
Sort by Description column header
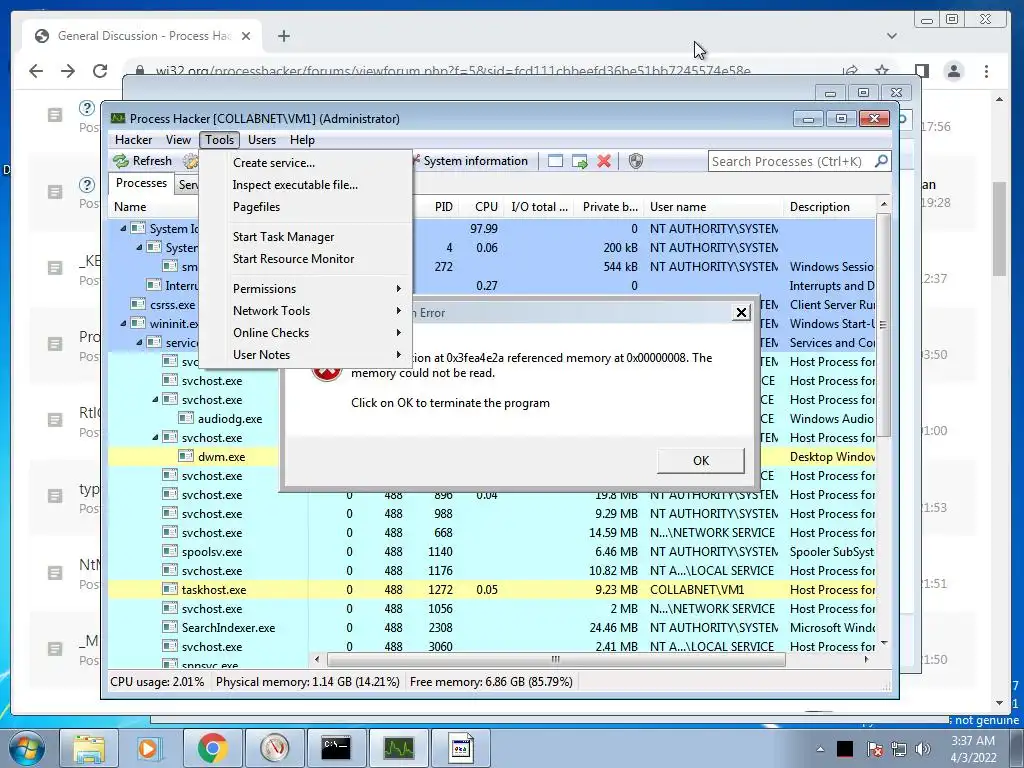pos(830,206)
